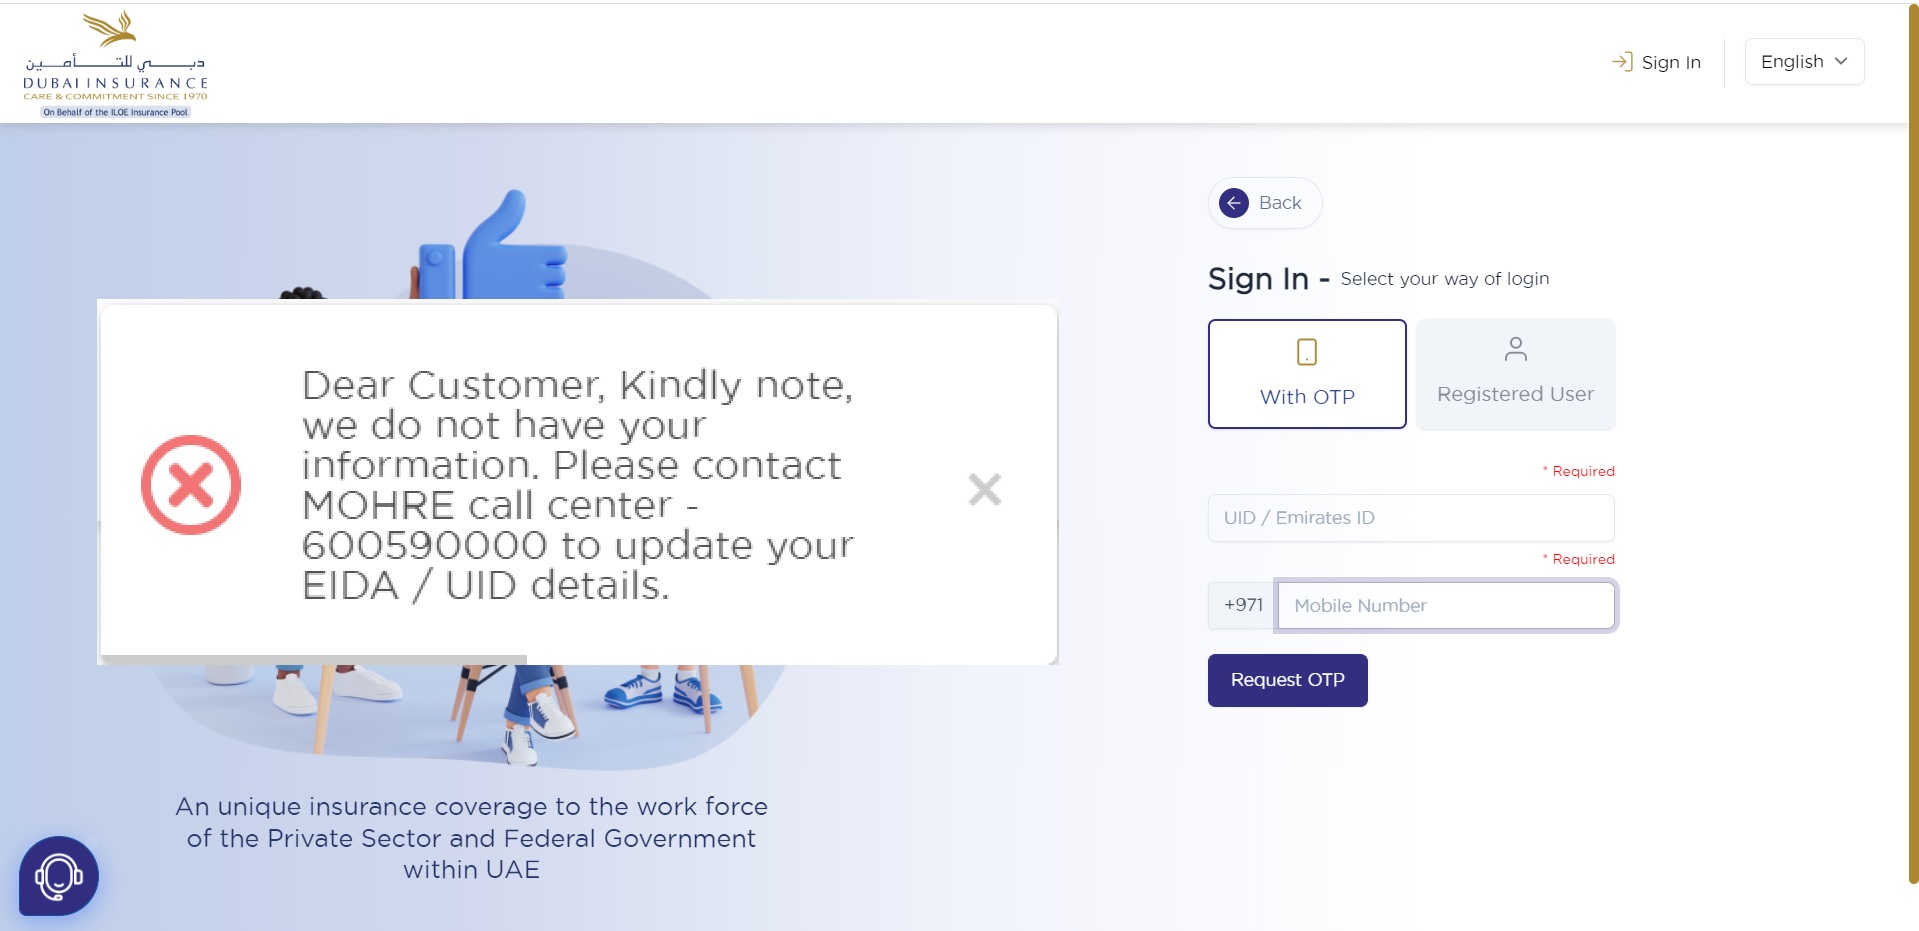The height and width of the screenshot is (931, 1919).
Task: Click the Sign In arrow icon in header
Action: [1621, 62]
